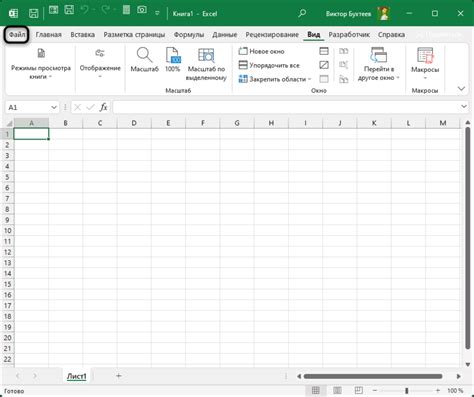Screen dimensions: 474x397
Task: Switch to Normal view in status bar
Action: coord(315,390)
